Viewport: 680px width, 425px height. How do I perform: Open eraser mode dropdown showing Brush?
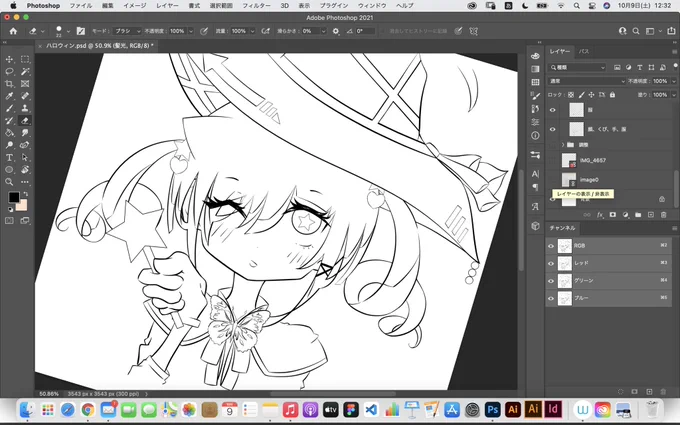(127, 31)
